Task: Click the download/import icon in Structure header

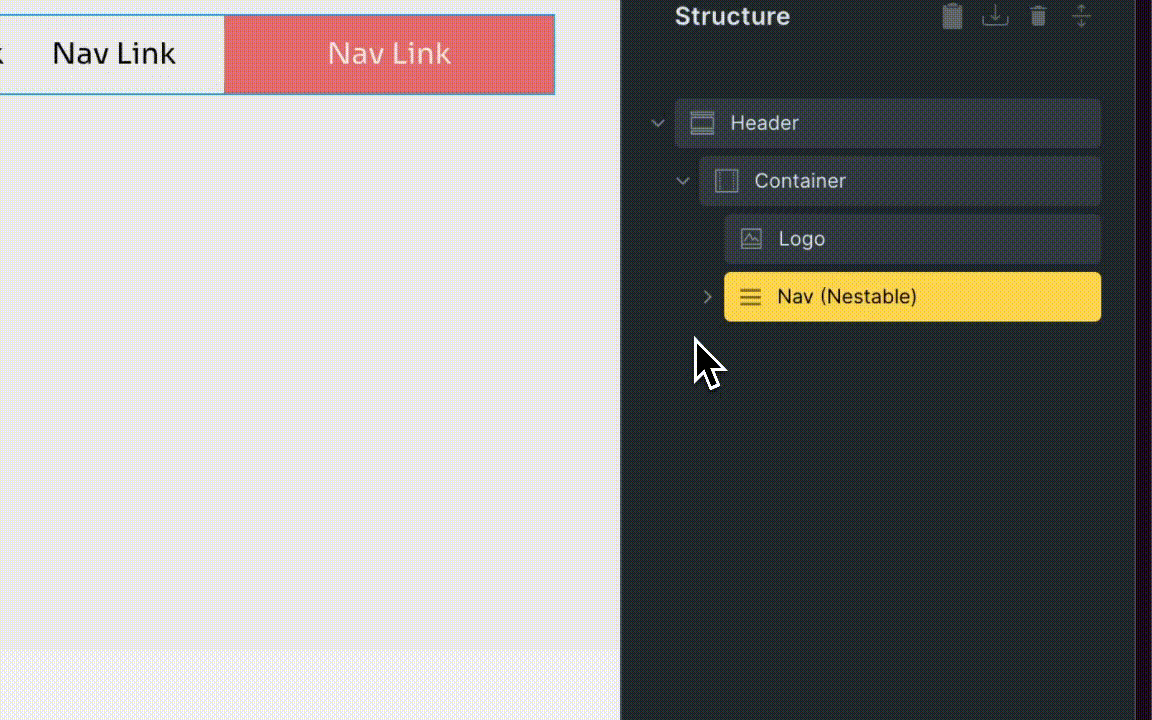Action: coord(995,16)
